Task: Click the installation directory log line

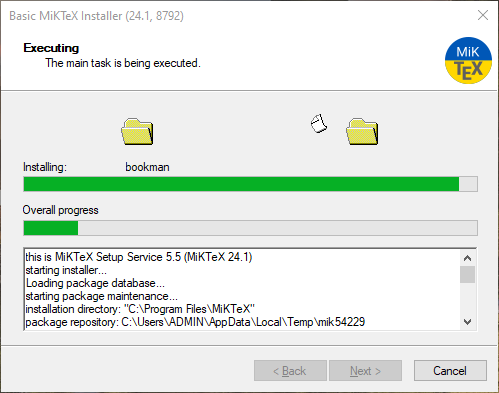Action: pyautogui.click(x=140, y=309)
